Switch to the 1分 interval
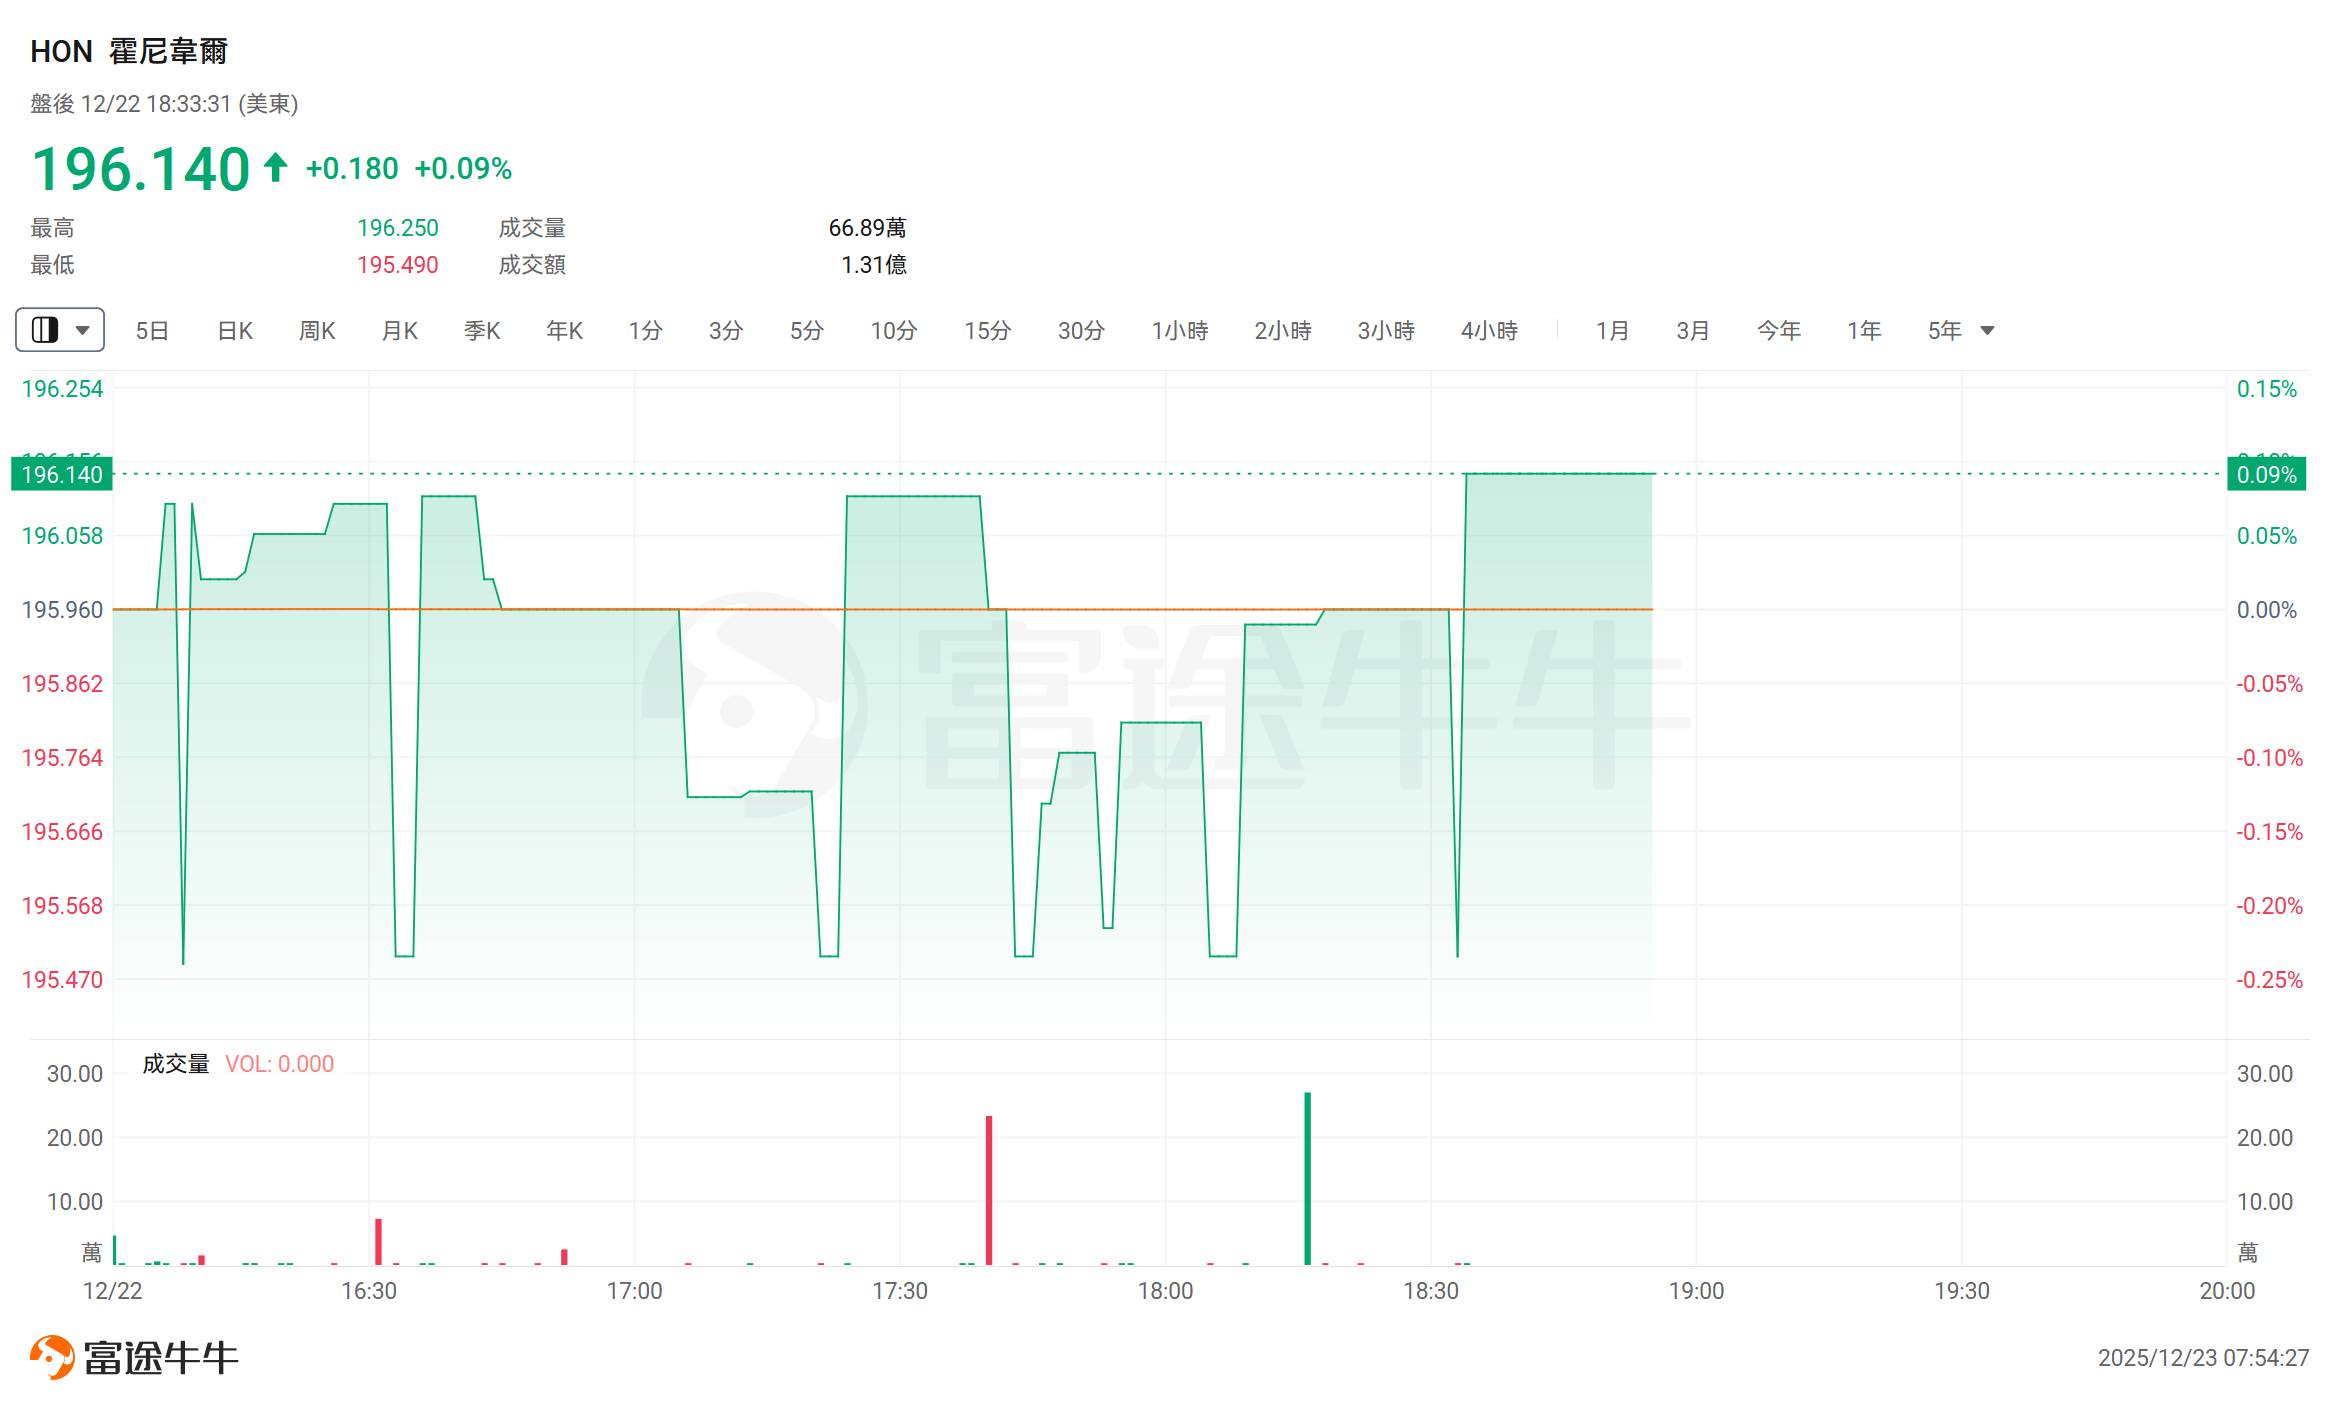The width and height of the screenshot is (2340, 1408). click(x=645, y=330)
